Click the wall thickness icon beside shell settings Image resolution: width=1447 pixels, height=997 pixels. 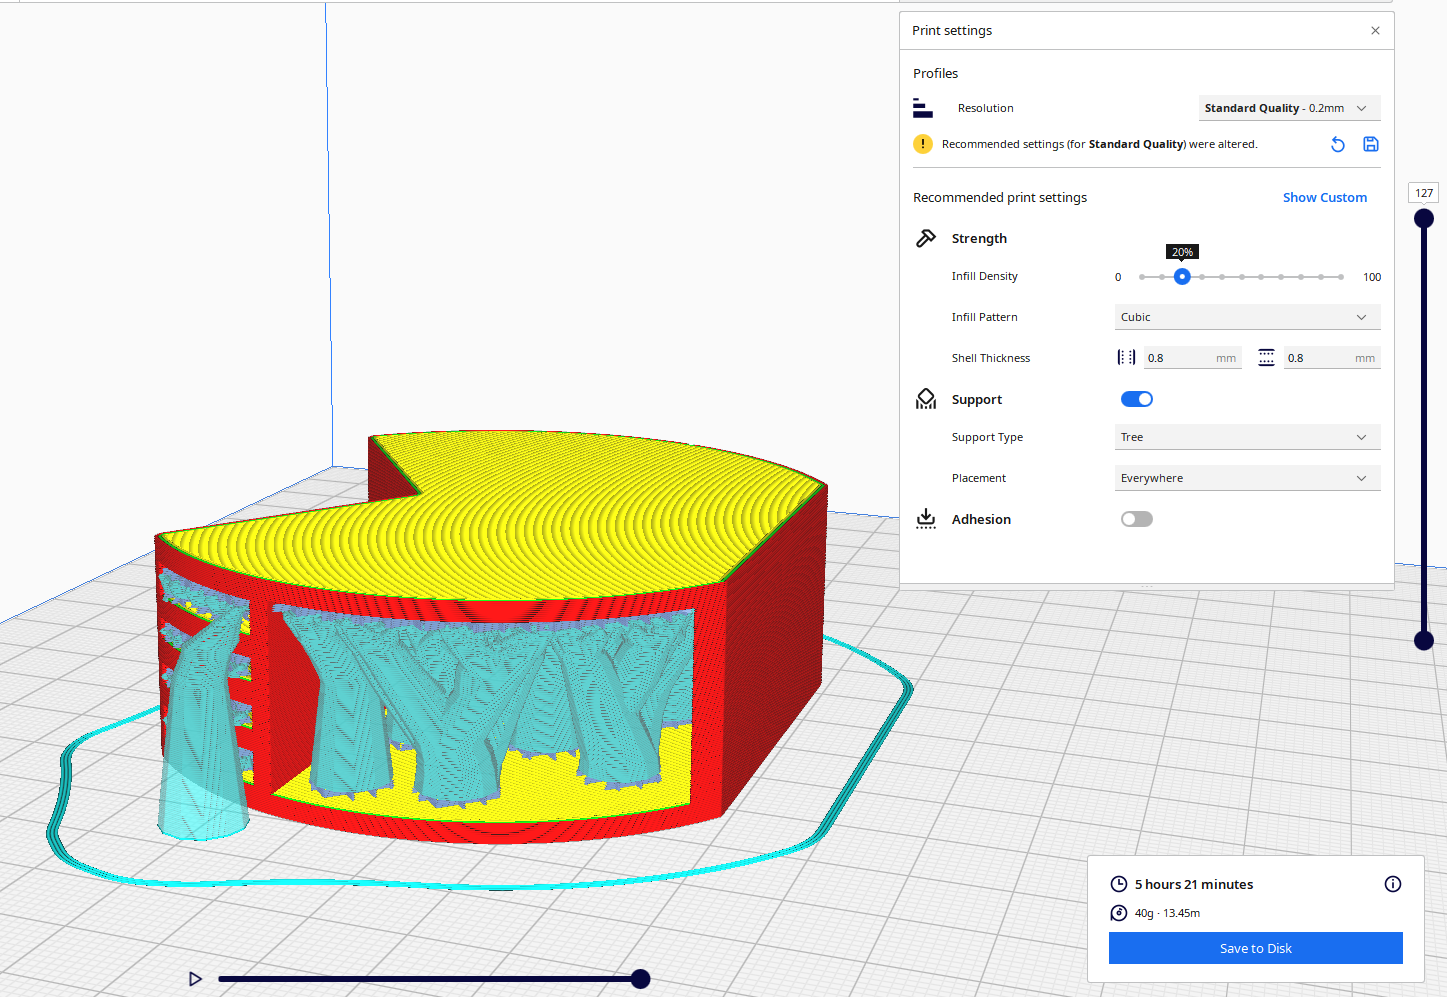click(1126, 357)
